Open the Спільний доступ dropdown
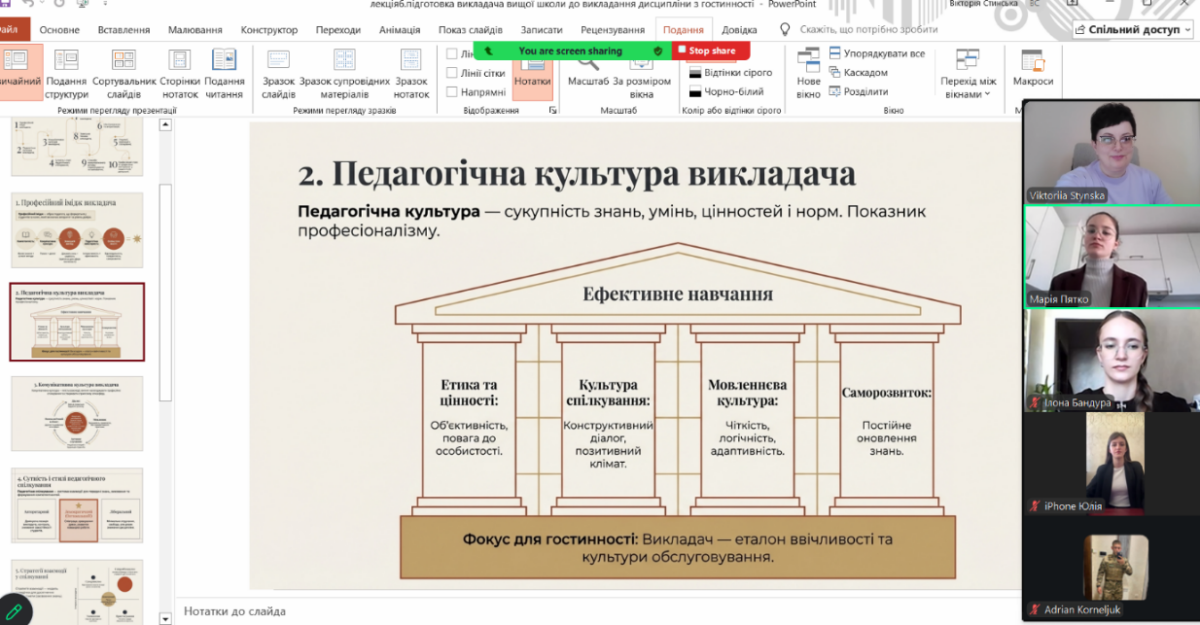This screenshot has height=625, width=1200. click(1133, 30)
